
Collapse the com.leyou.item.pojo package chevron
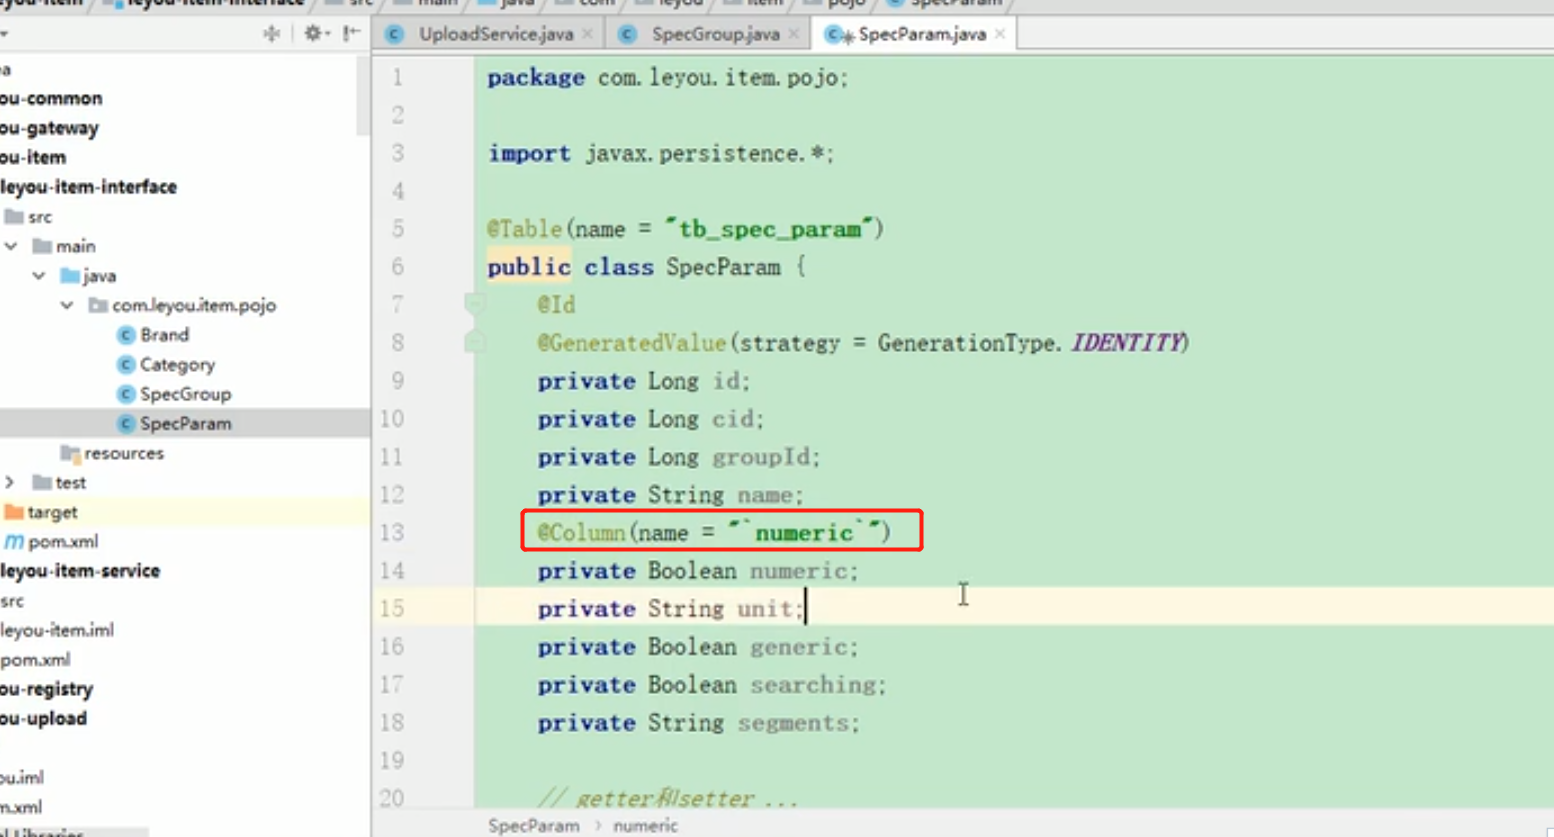[67, 305]
